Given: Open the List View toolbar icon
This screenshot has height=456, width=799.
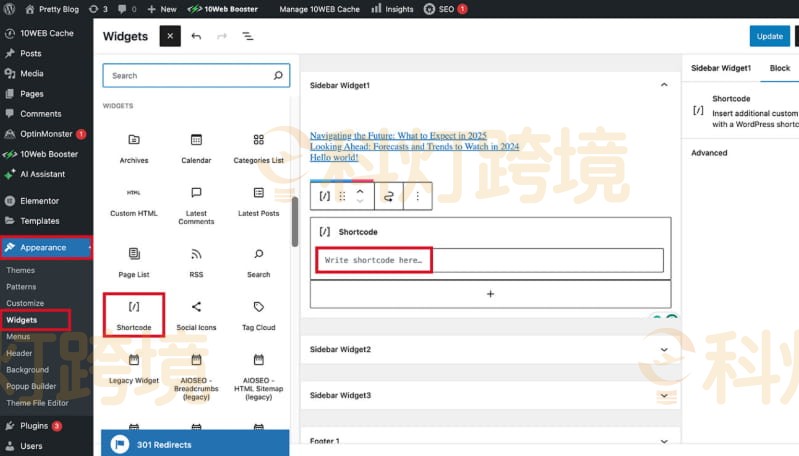Looking at the screenshot, I should (x=247, y=36).
